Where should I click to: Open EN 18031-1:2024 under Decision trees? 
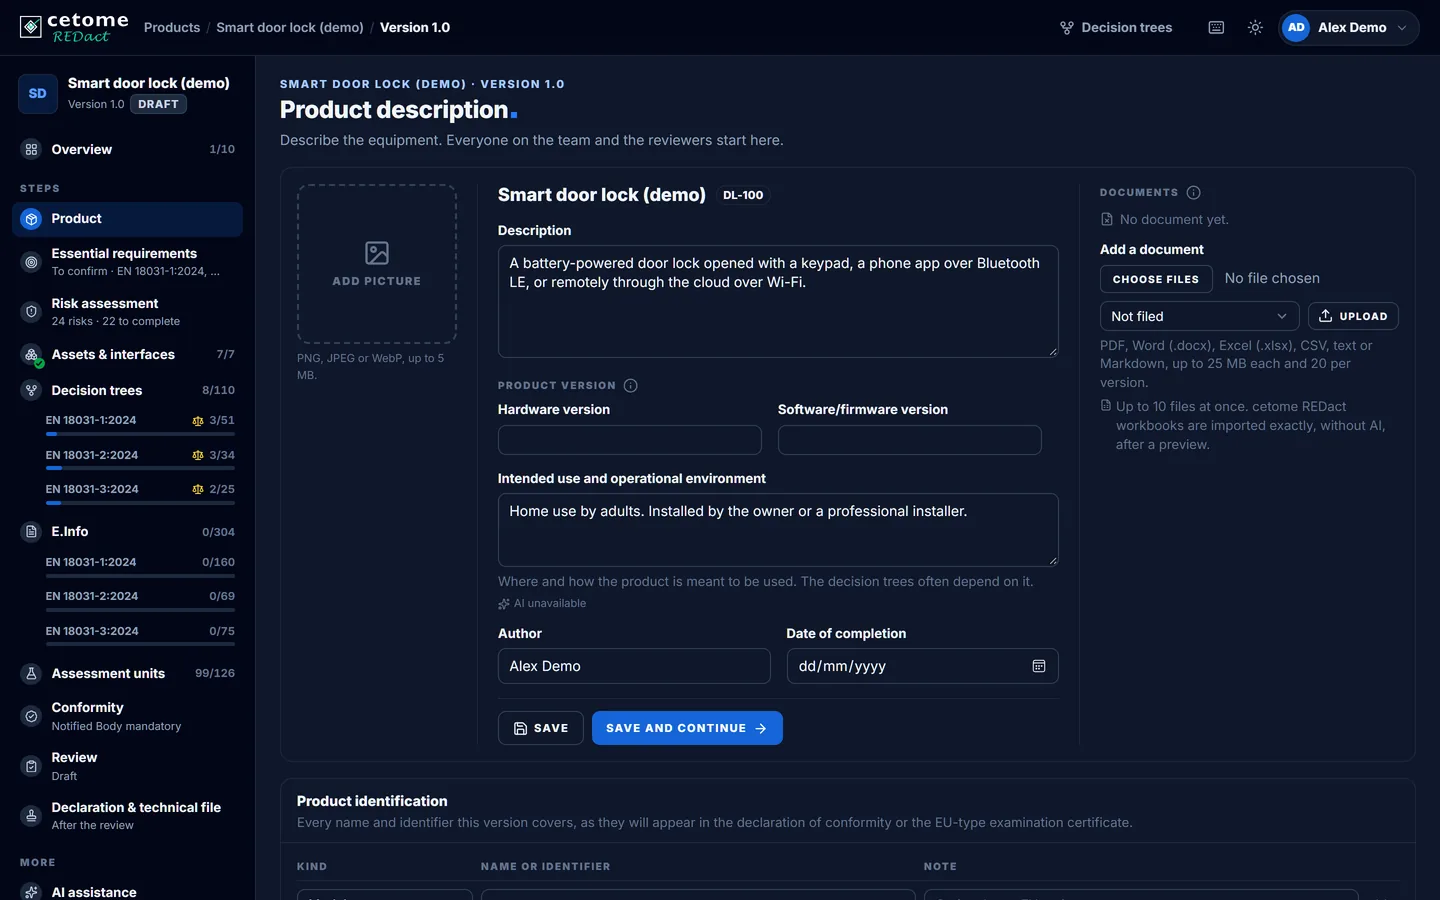(x=140, y=424)
